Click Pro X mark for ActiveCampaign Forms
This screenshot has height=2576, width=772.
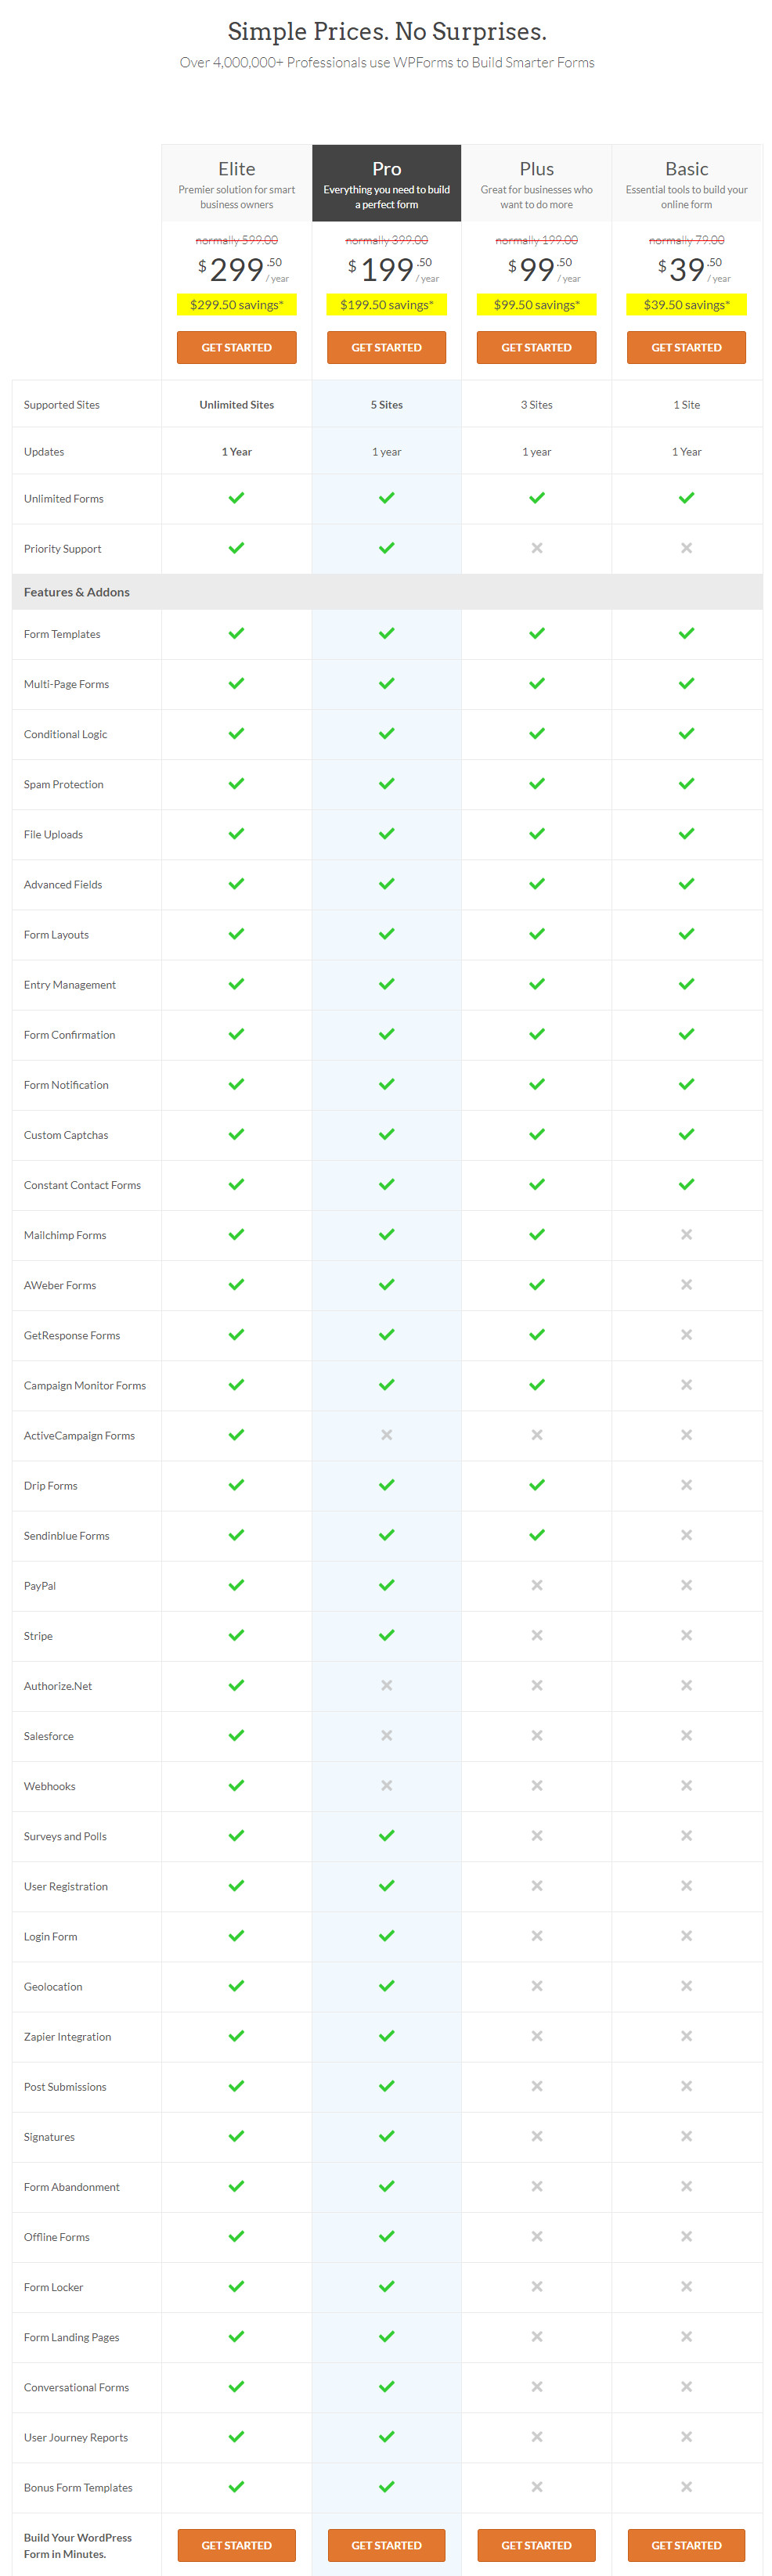(x=387, y=1435)
